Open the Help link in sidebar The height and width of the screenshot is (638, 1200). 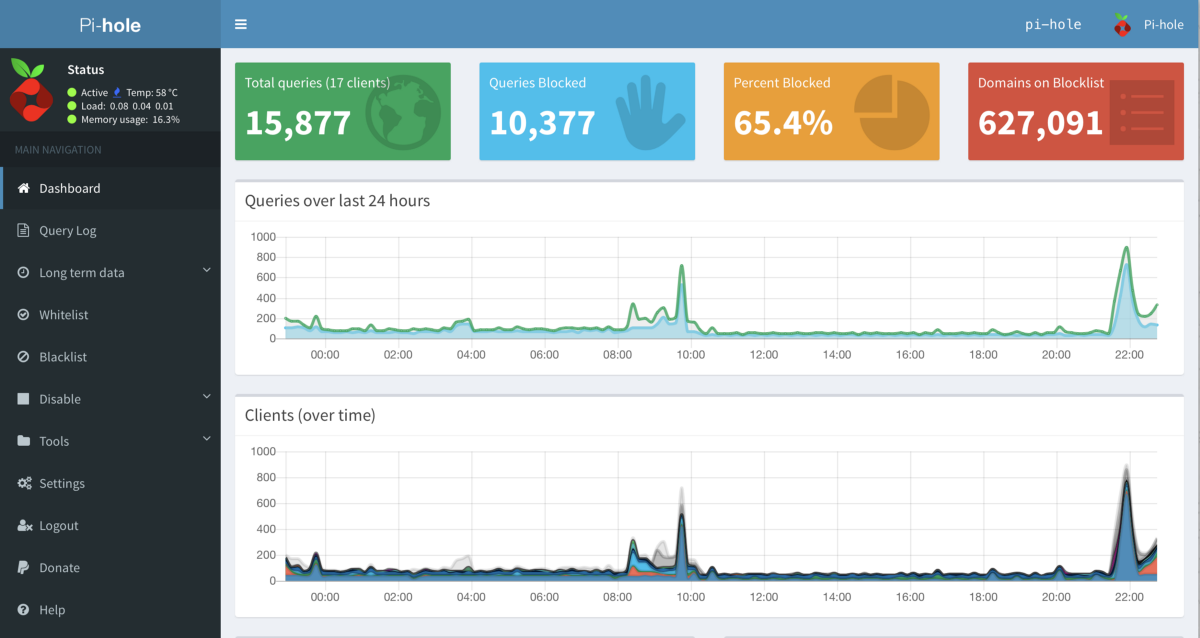[110, 609]
